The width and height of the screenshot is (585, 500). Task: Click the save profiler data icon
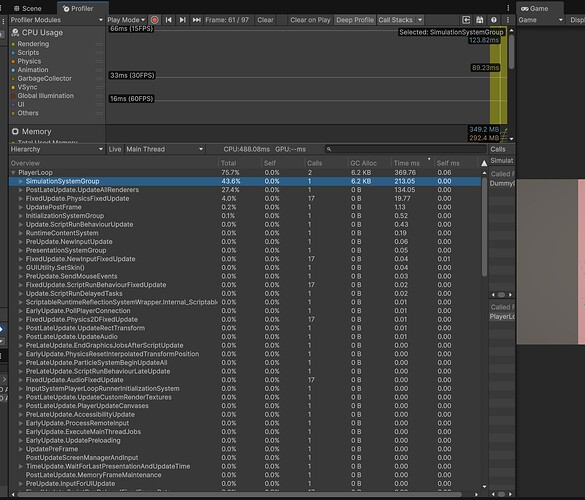480,20
